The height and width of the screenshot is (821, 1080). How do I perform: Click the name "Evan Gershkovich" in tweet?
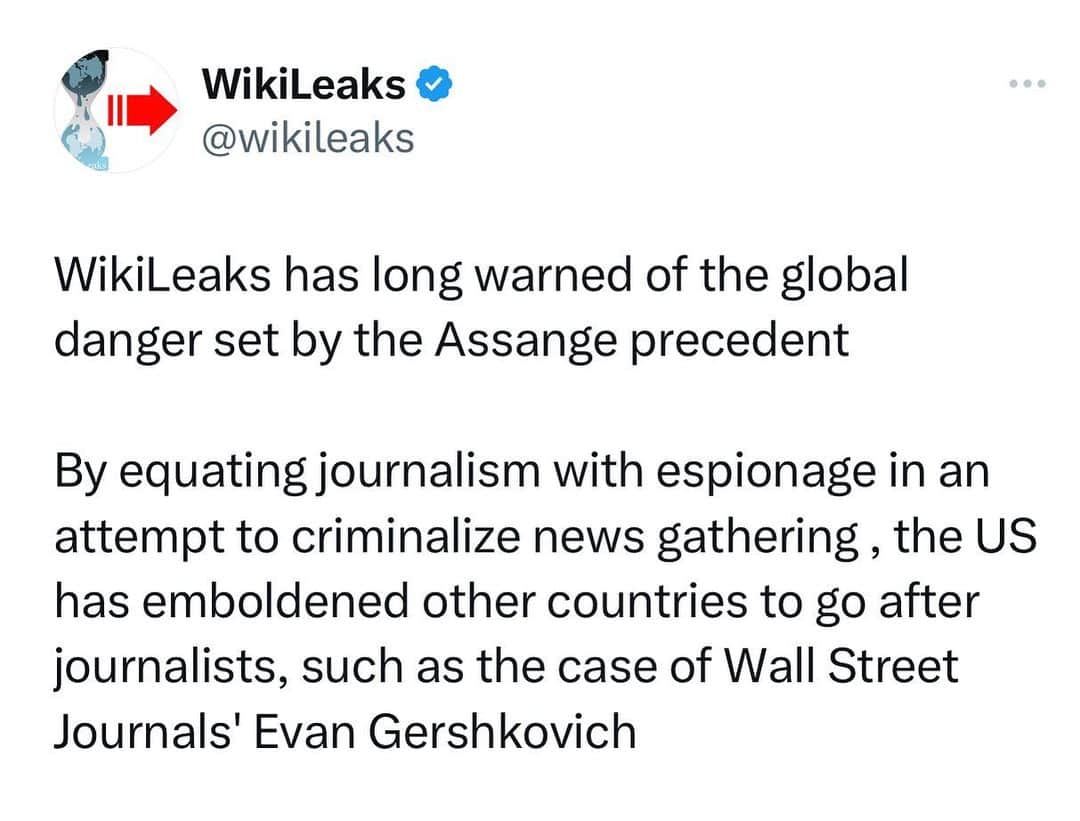tap(445, 731)
